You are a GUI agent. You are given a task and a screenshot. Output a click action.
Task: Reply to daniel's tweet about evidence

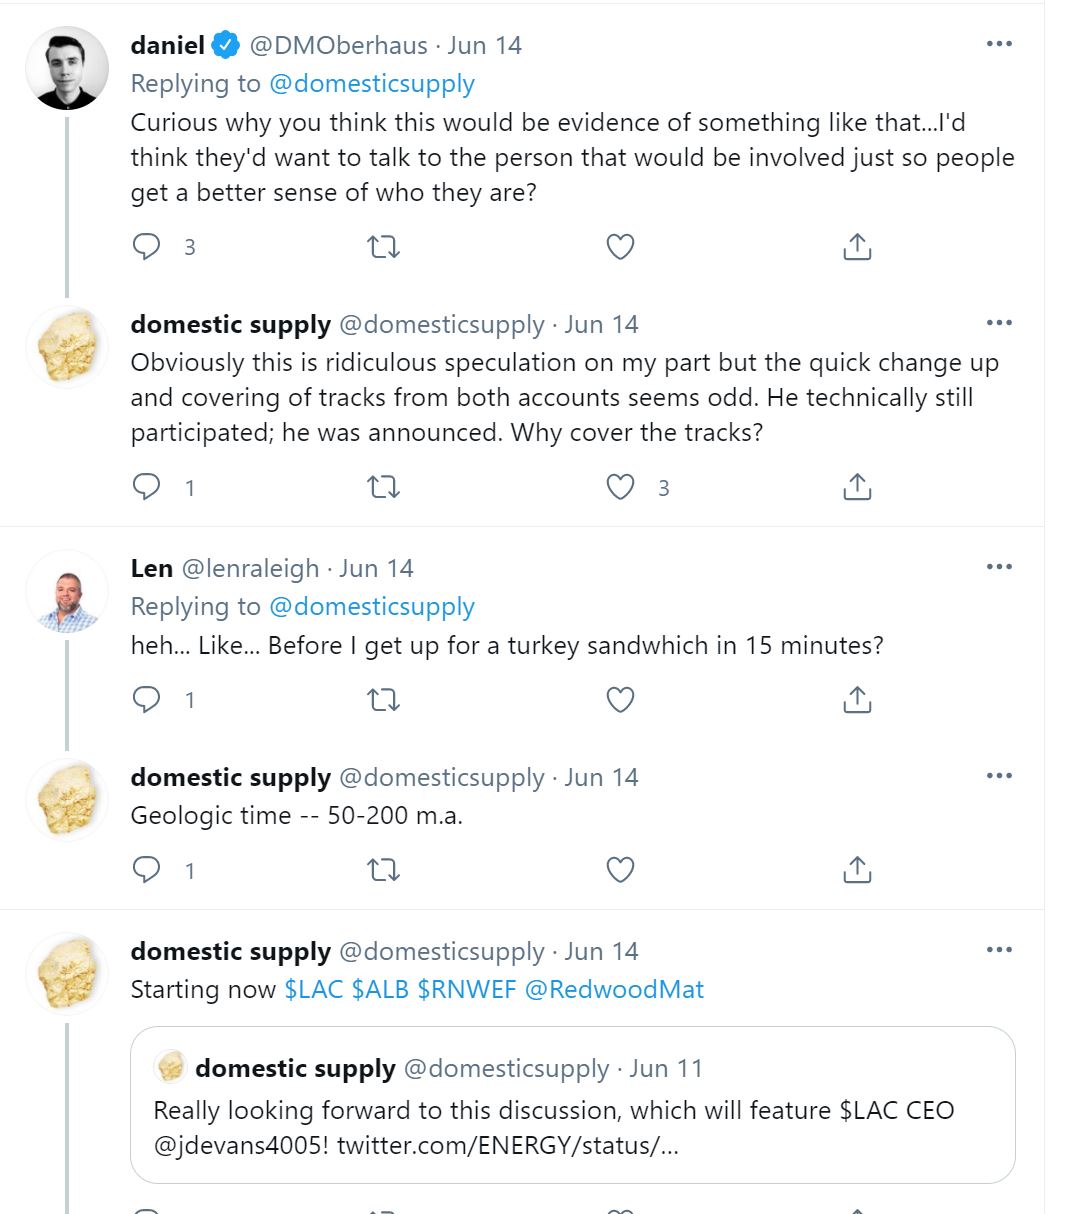pyautogui.click(x=147, y=247)
